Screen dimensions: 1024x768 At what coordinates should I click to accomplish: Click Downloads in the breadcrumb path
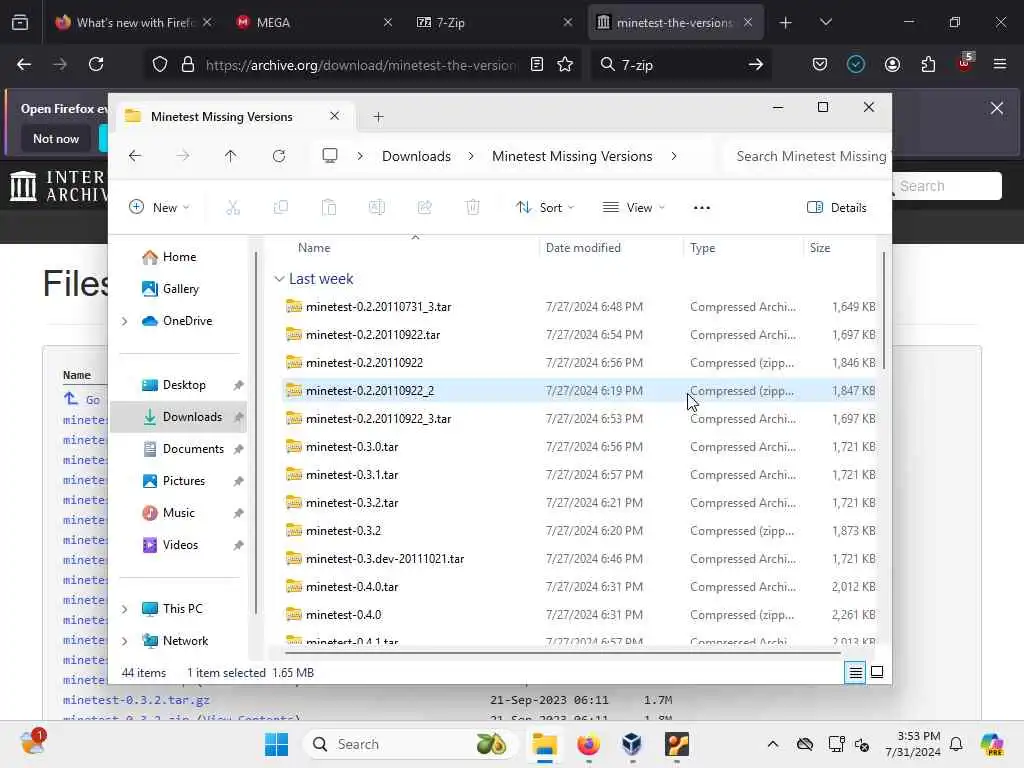pyautogui.click(x=417, y=156)
